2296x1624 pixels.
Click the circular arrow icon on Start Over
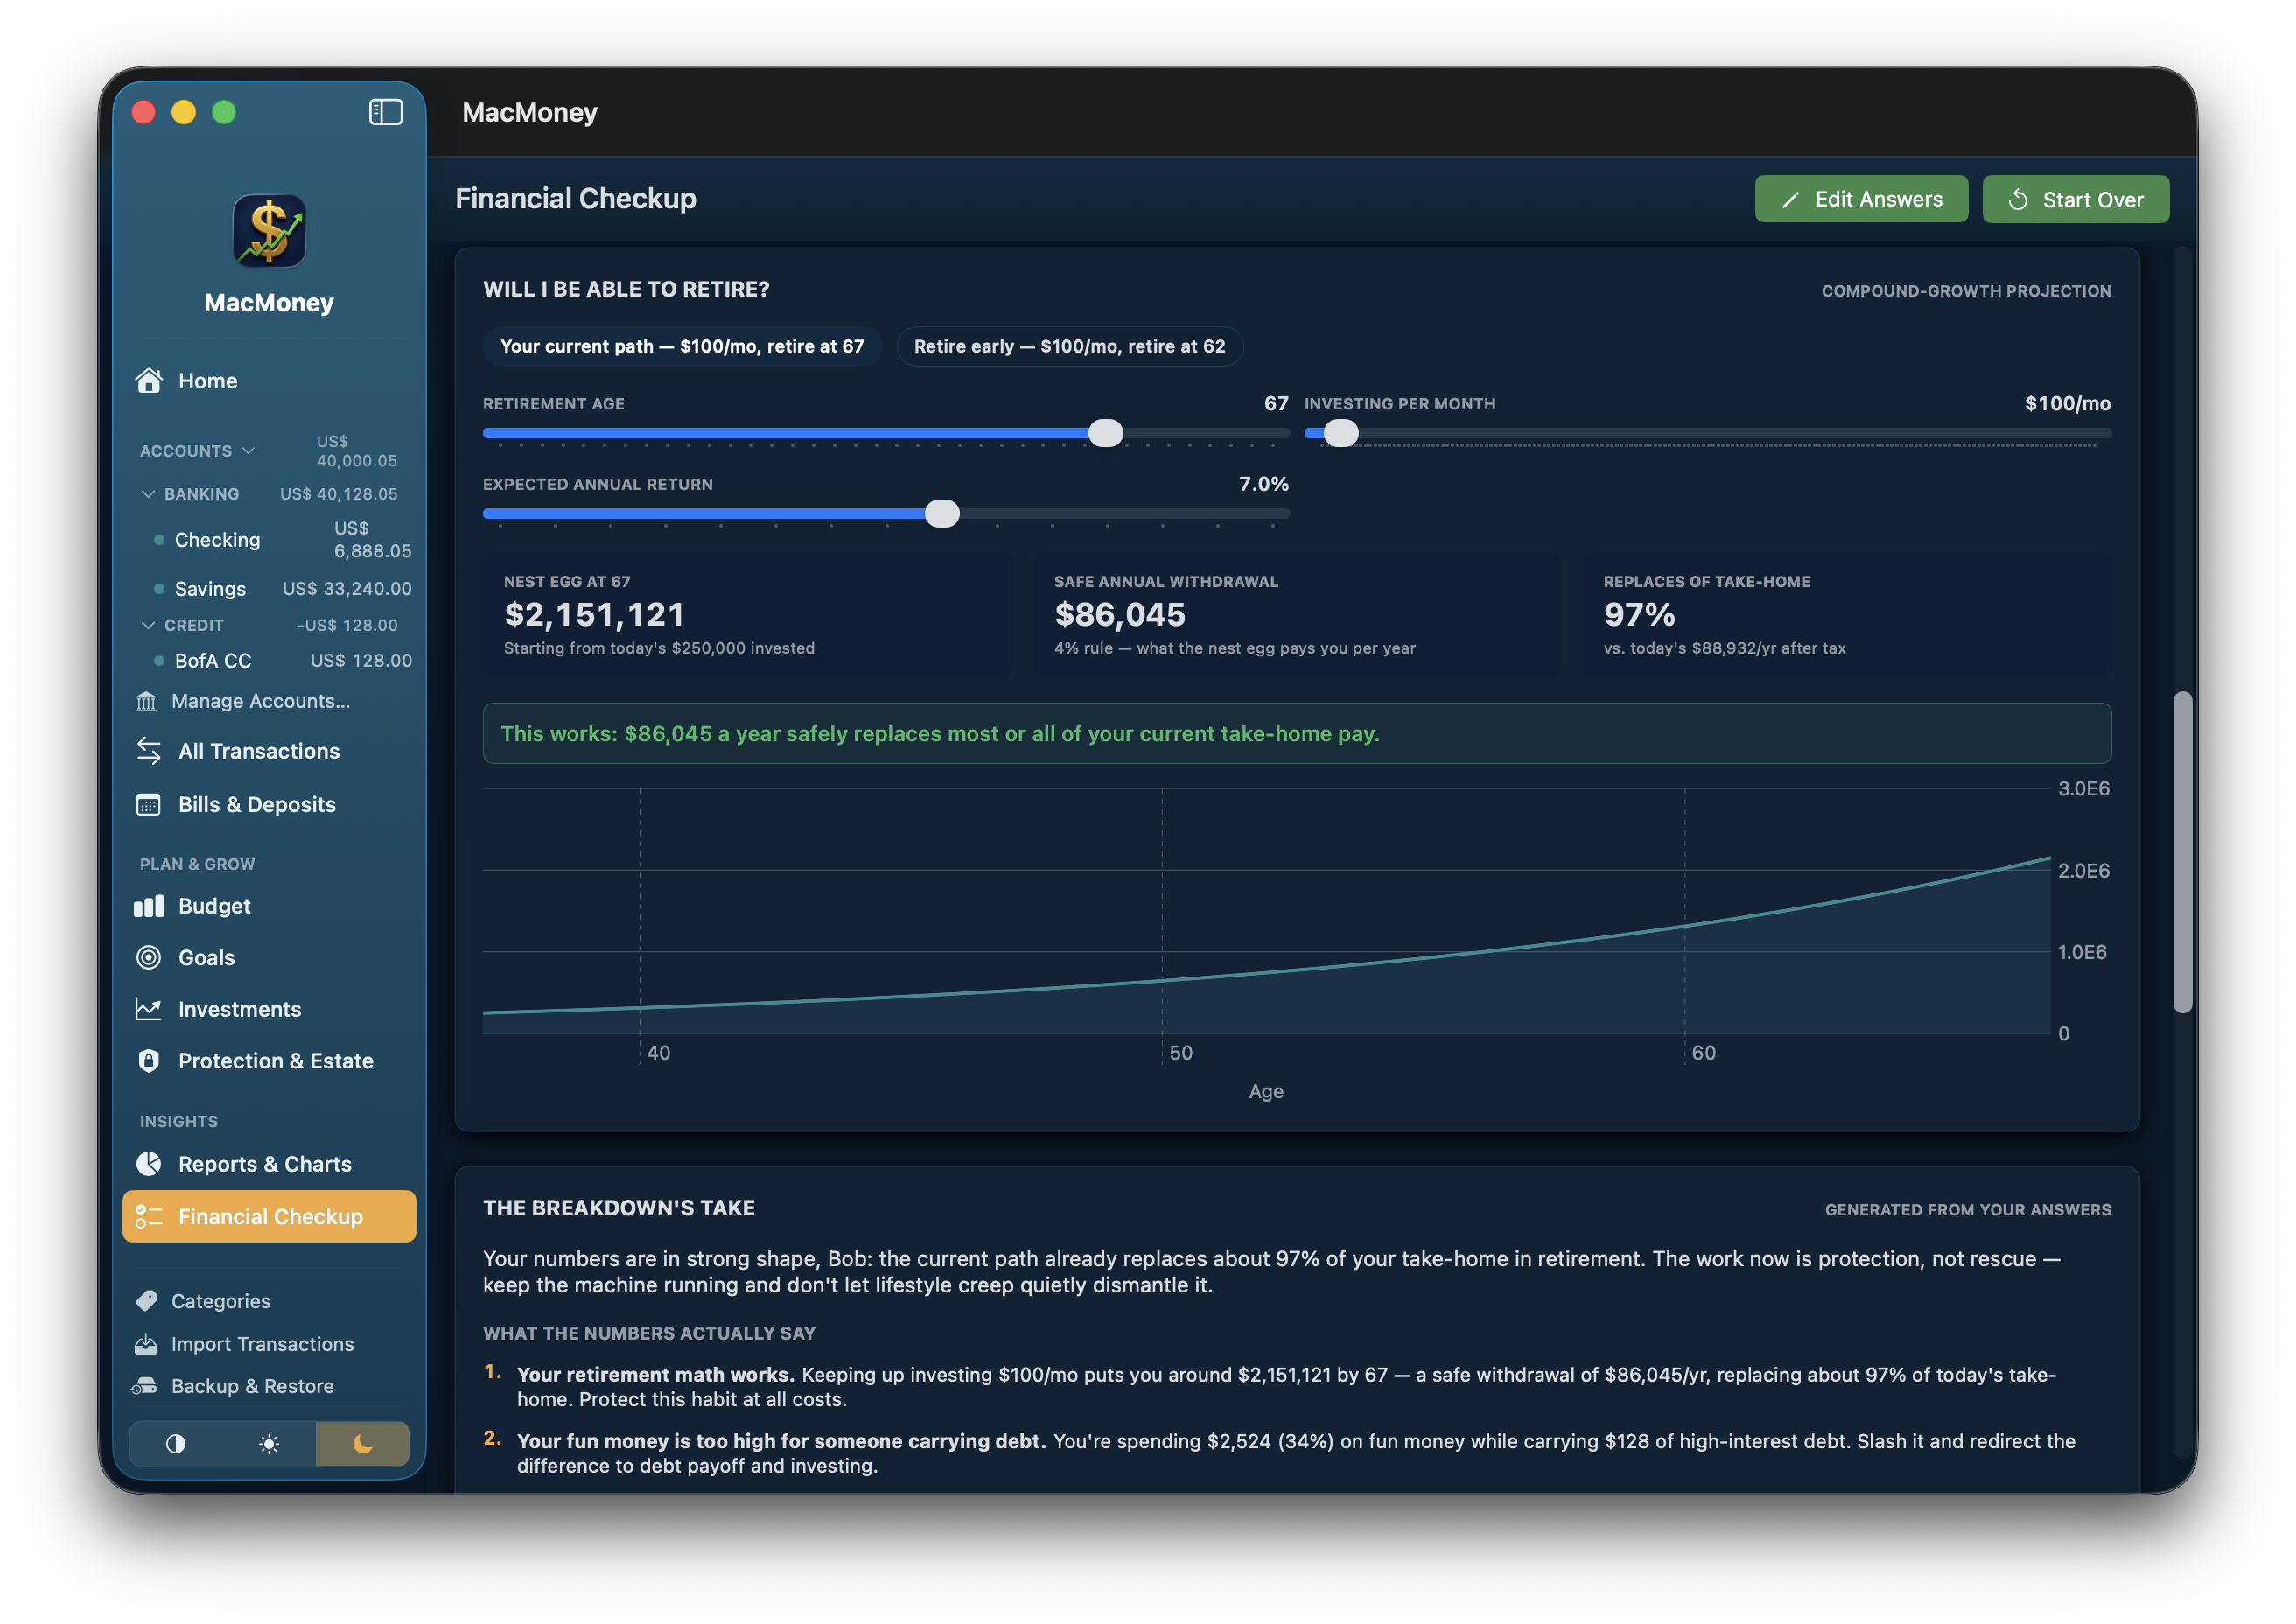click(2018, 200)
